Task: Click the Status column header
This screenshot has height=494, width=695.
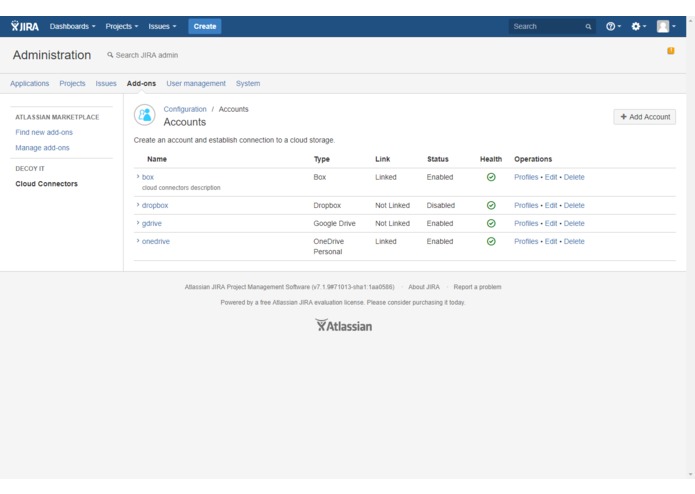Action: tap(438, 159)
